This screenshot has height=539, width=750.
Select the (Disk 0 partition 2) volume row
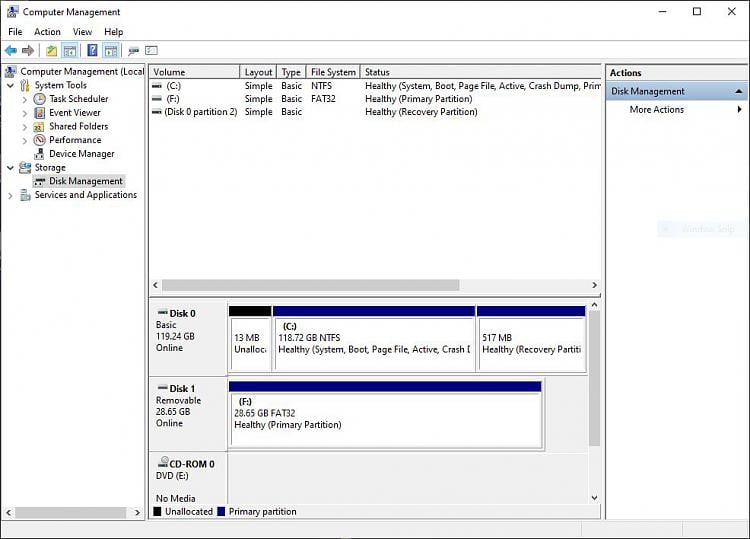375,112
